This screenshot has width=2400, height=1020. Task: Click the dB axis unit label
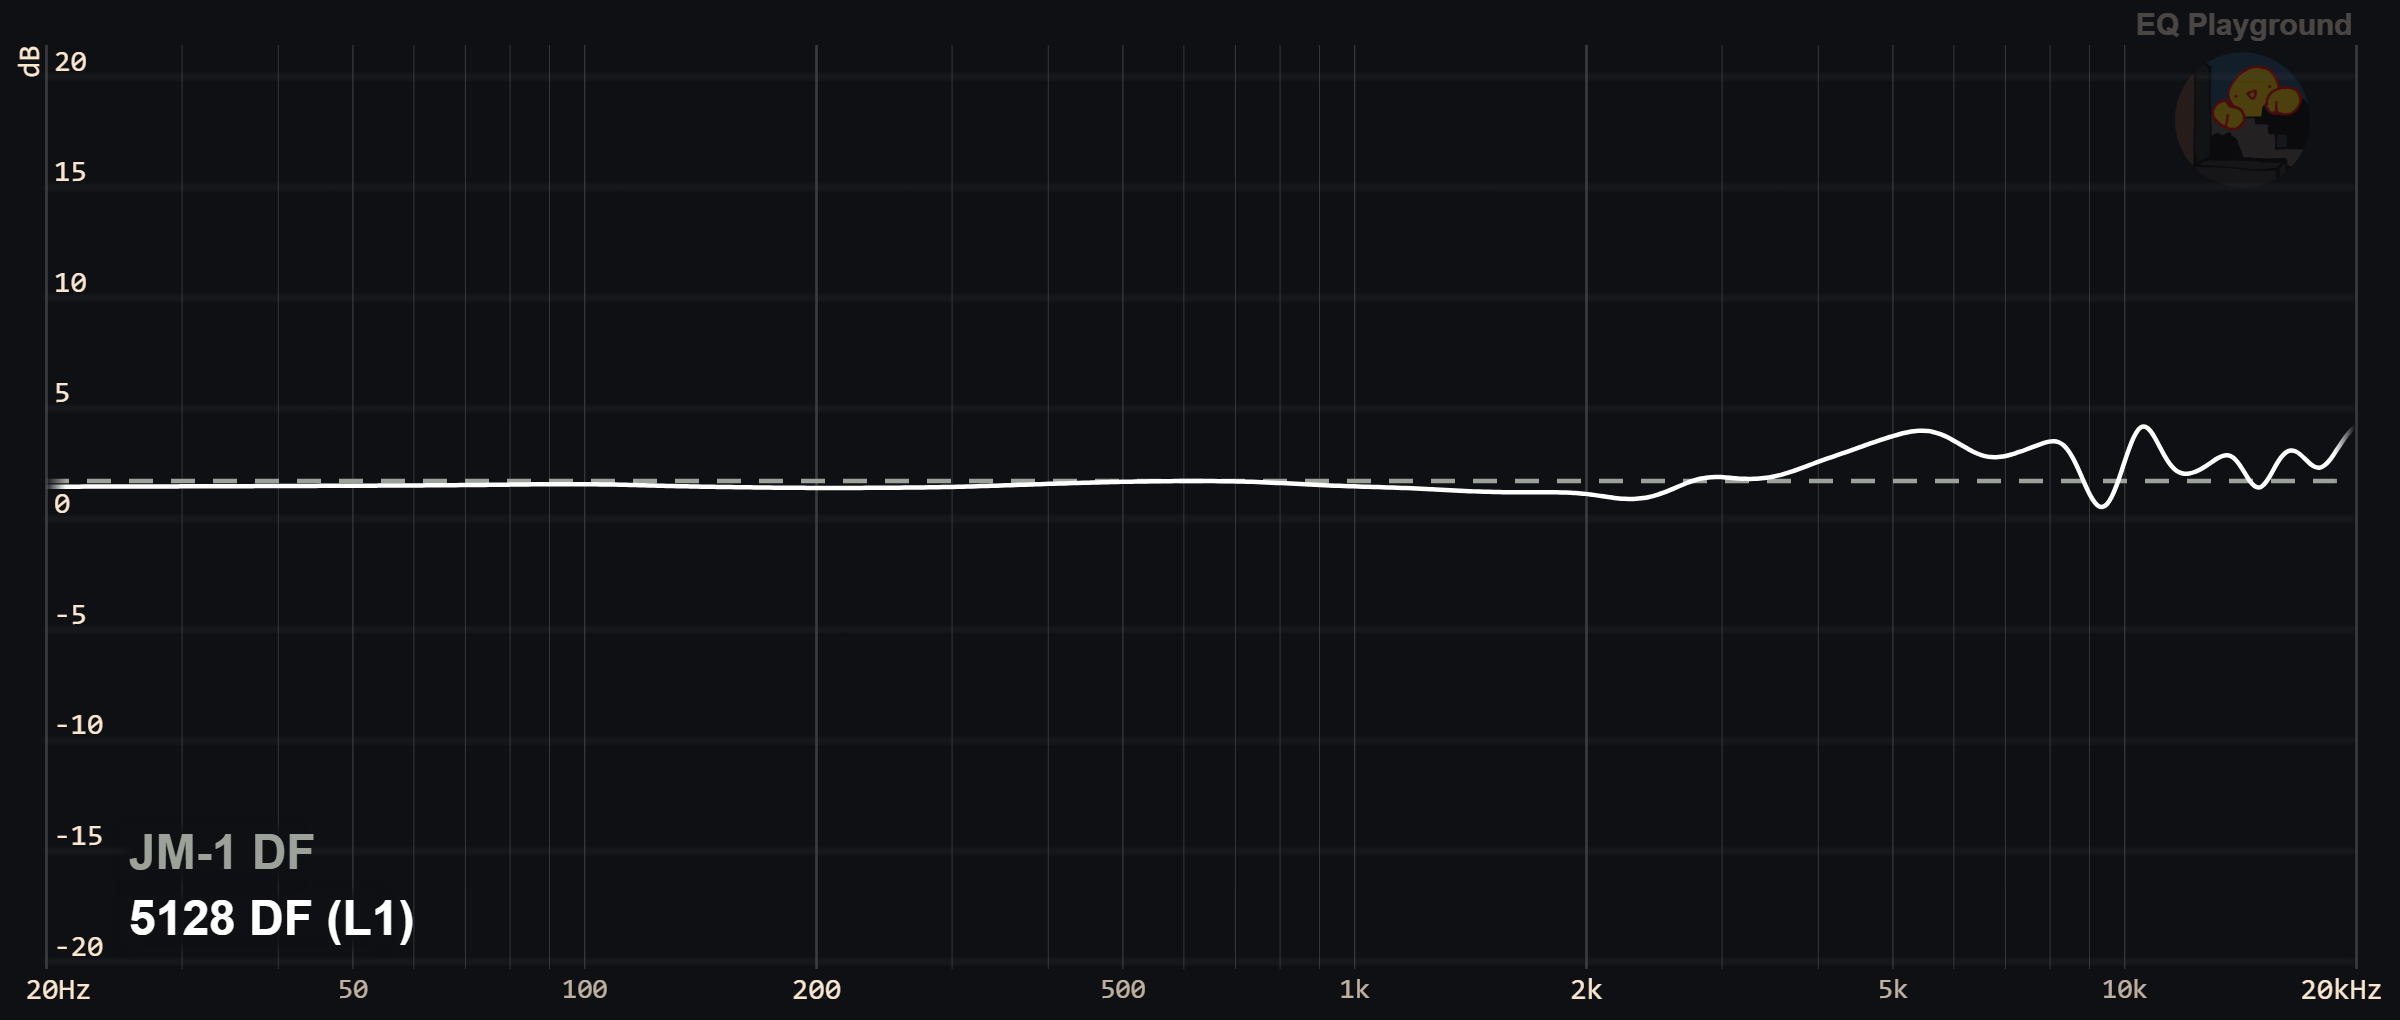tap(30, 61)
